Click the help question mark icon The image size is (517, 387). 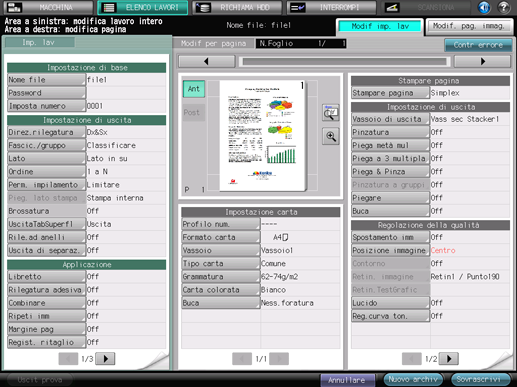(x=504, y=7)
